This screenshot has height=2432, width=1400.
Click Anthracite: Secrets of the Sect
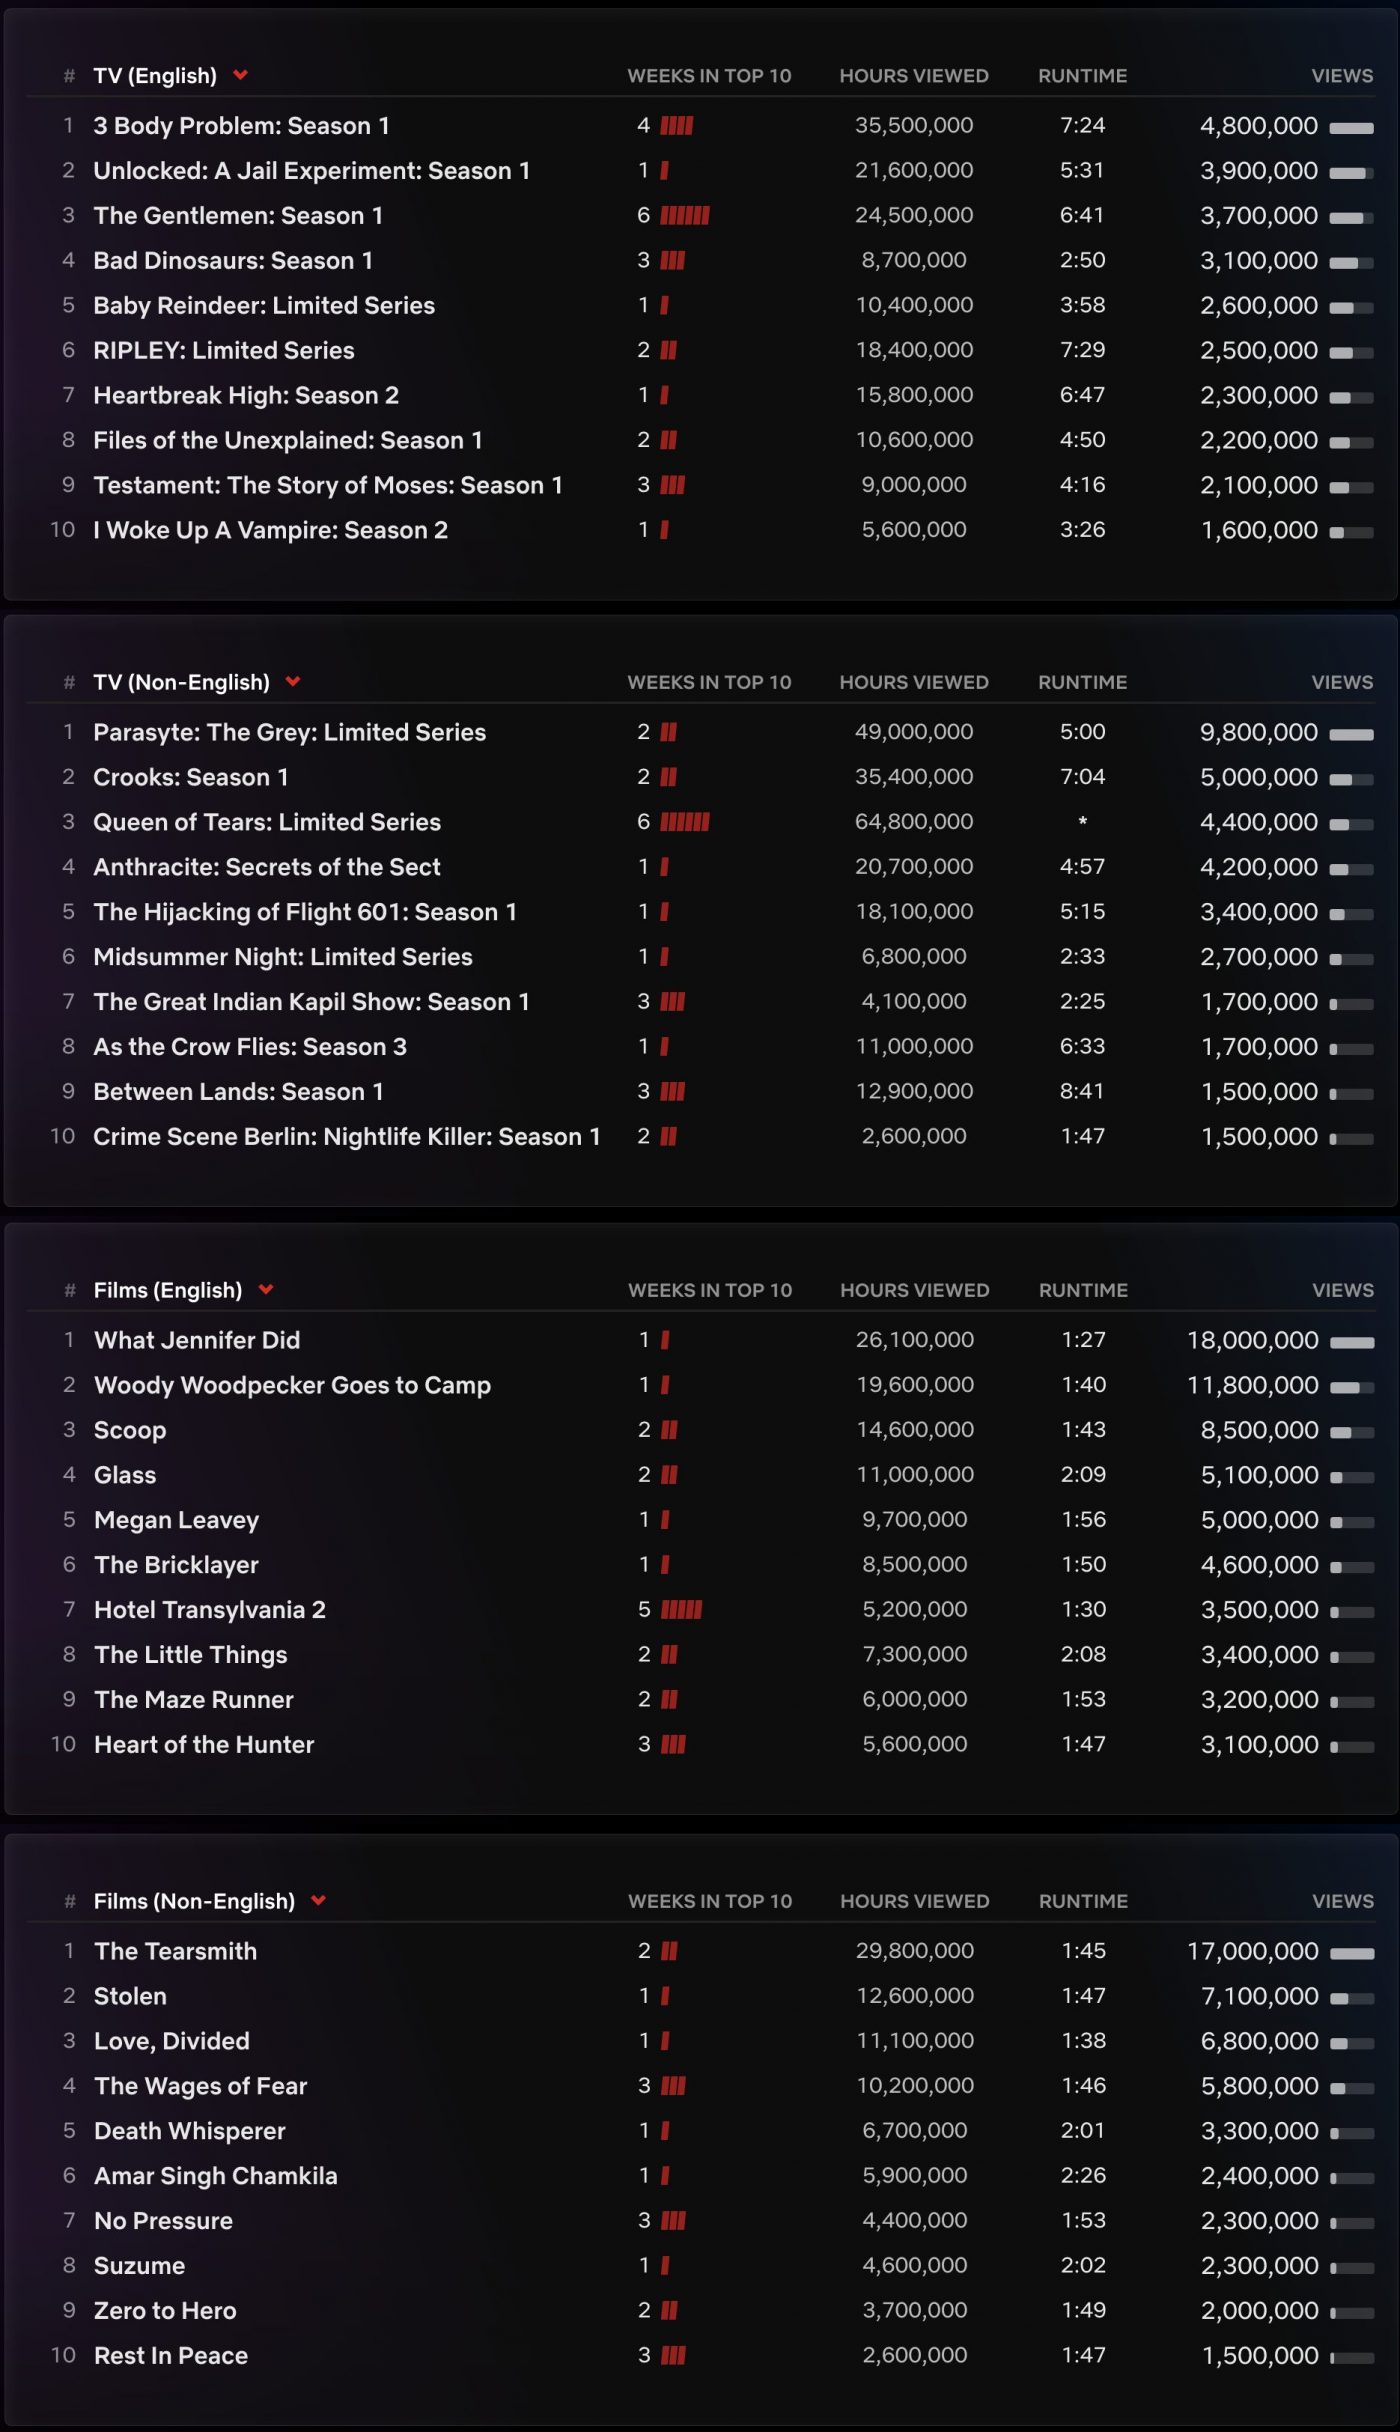pyautogui.click(x=267, y=868)
